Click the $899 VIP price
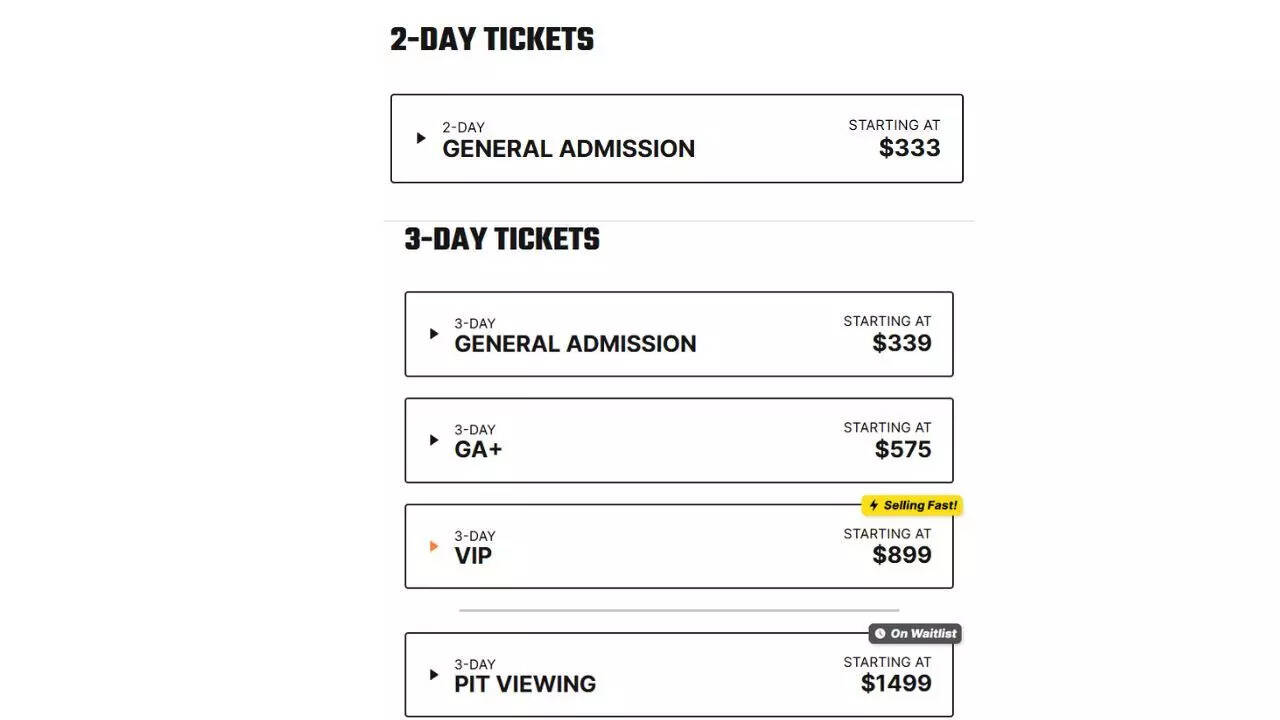Image resolution: width=1280 pixels, height=720 pixels. [901, 555]
